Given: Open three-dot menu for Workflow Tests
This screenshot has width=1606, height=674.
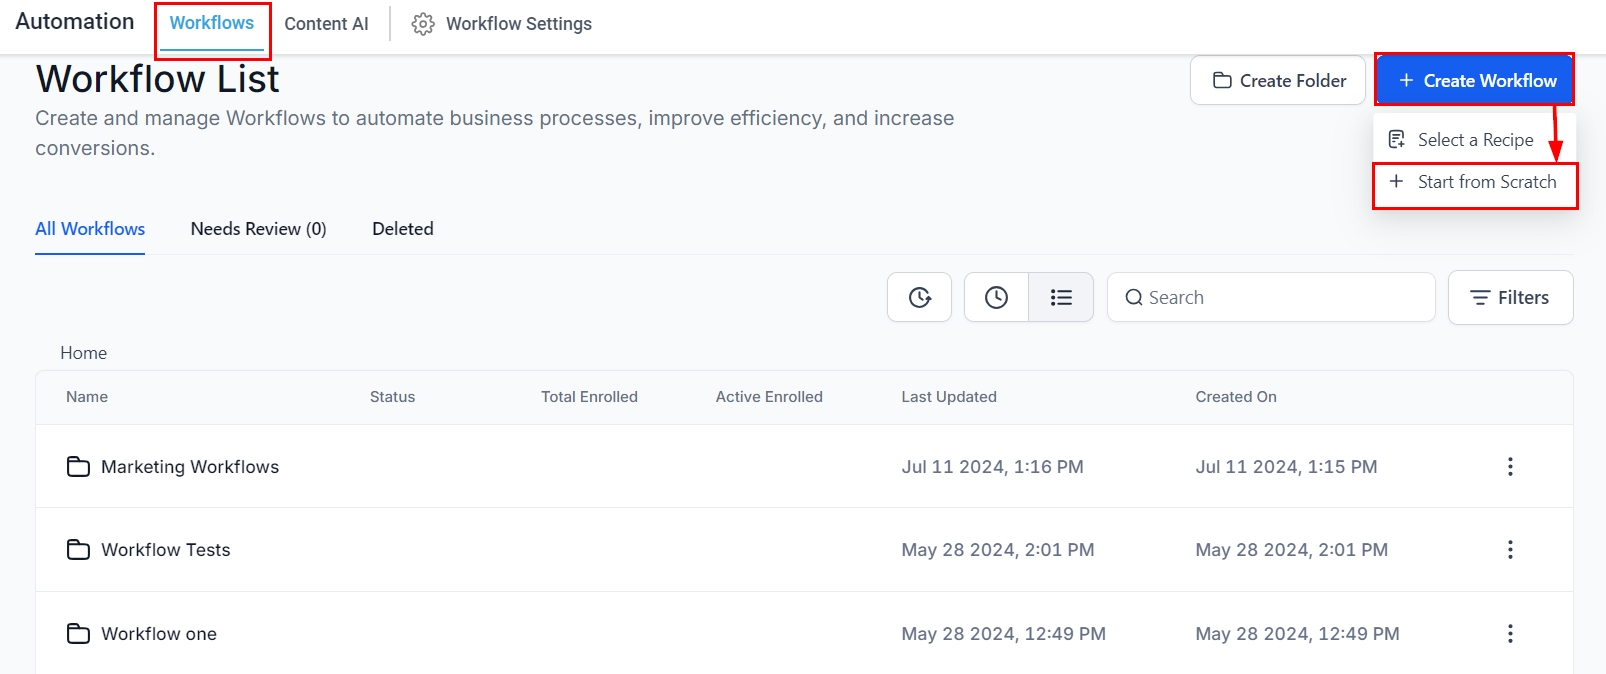Looking at the screenshot, I should coord(1510,550).
